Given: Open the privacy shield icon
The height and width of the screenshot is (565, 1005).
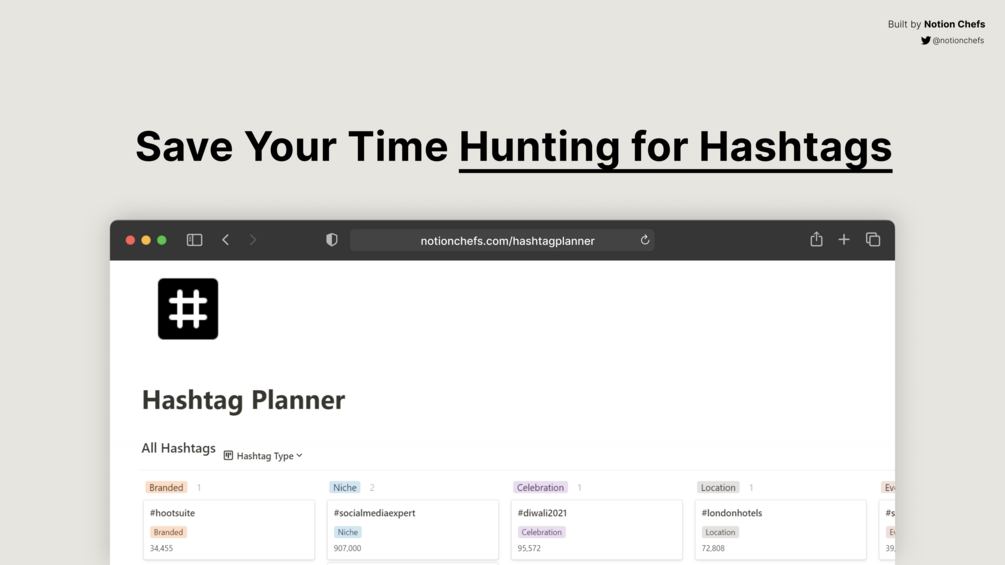Looking at the screenshot, I should (x=331, y=240).
